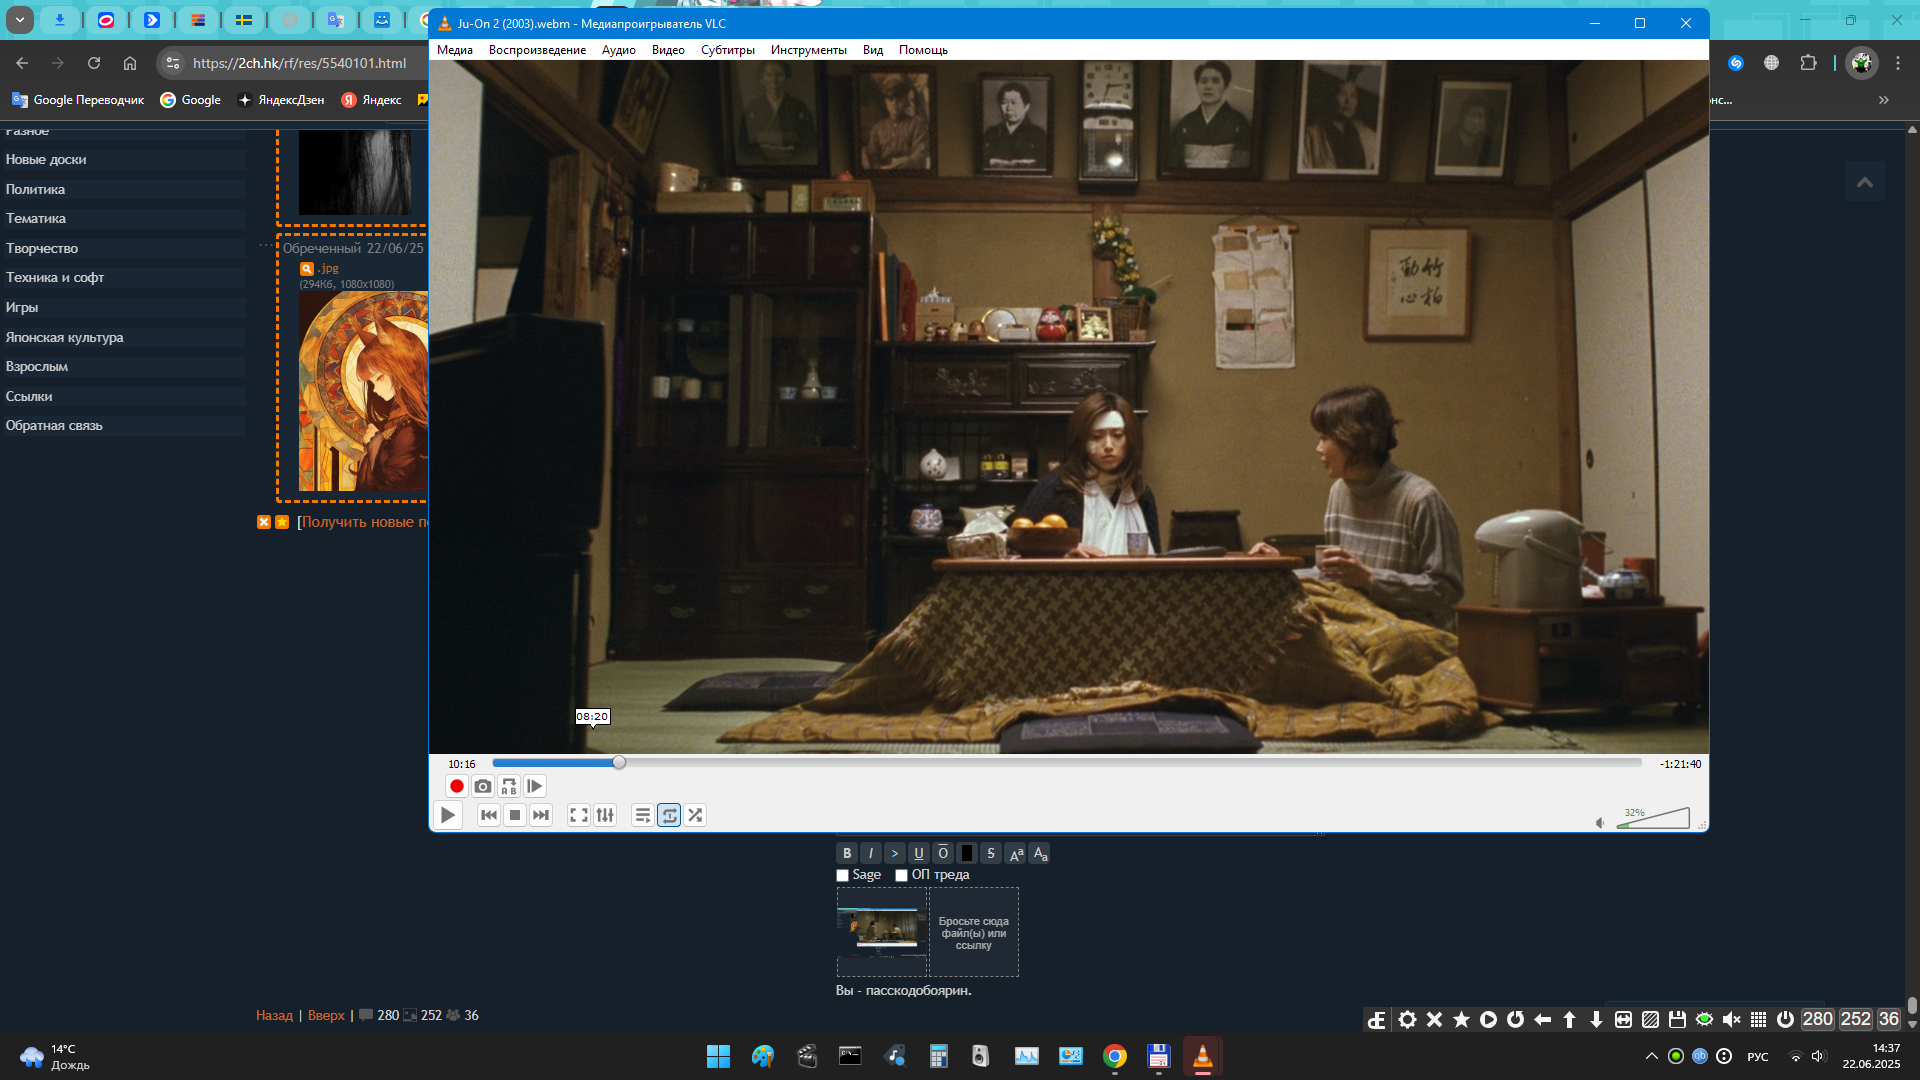Open the Субтитры menu
The image size is (1920, 1080).
[x=727, y=50]
